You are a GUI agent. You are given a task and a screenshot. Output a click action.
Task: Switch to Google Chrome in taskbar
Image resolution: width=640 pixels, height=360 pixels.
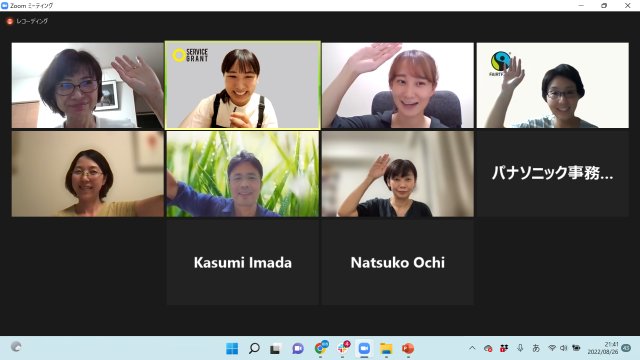pos(320,348)
